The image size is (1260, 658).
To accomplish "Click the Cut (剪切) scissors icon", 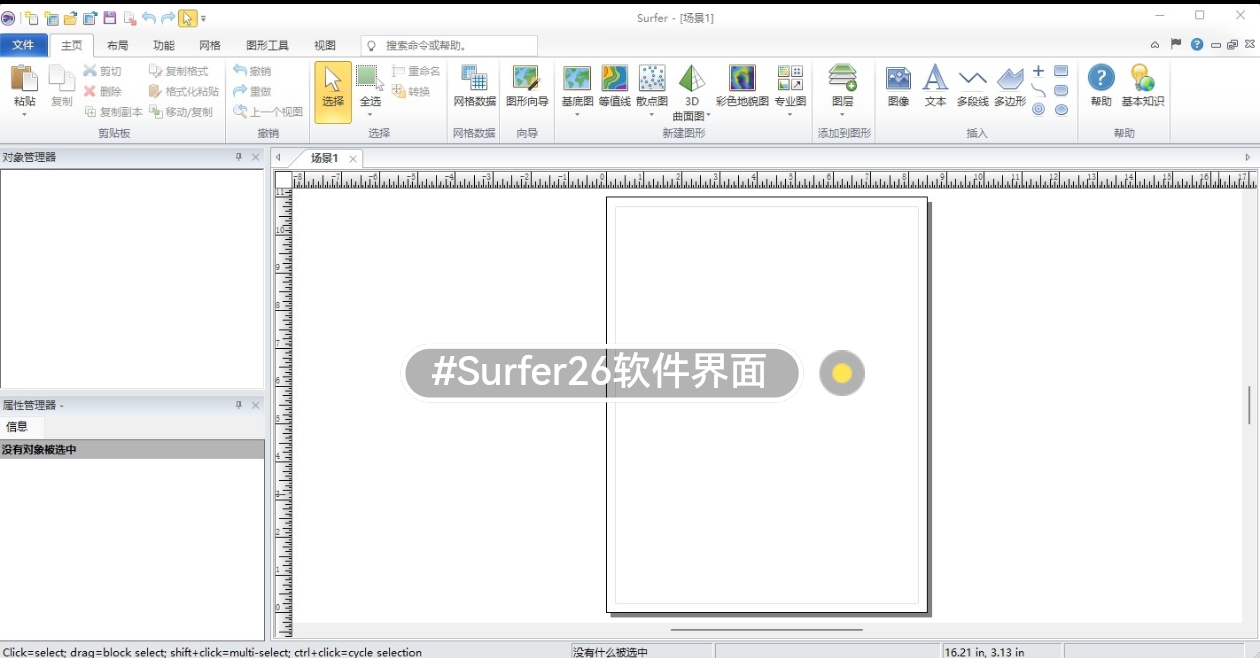I will 90,71.
